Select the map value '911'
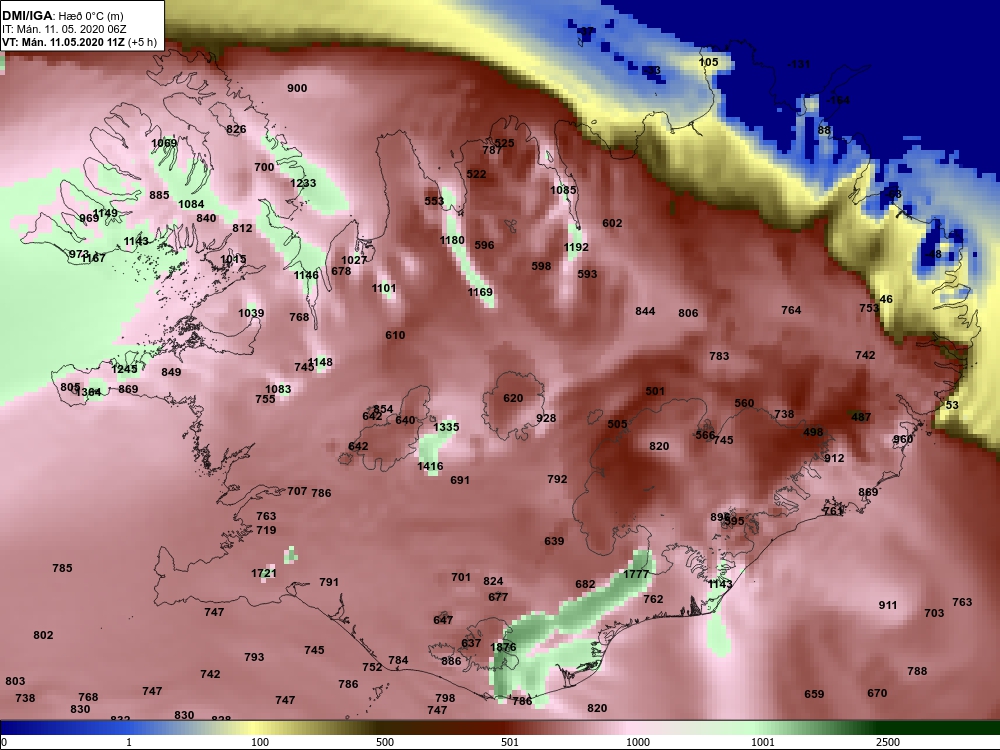Screen dimensions: 1000x750 click(888, 605)
